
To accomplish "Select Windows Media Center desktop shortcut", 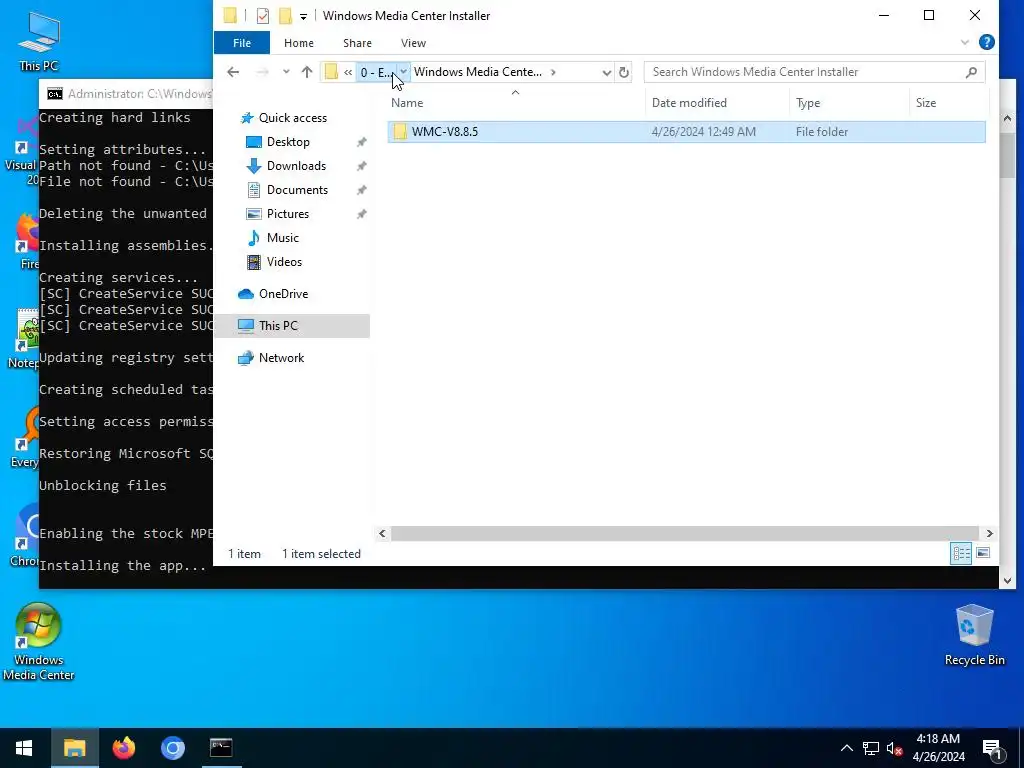I will pyautogui.click(x=39, y=642).
